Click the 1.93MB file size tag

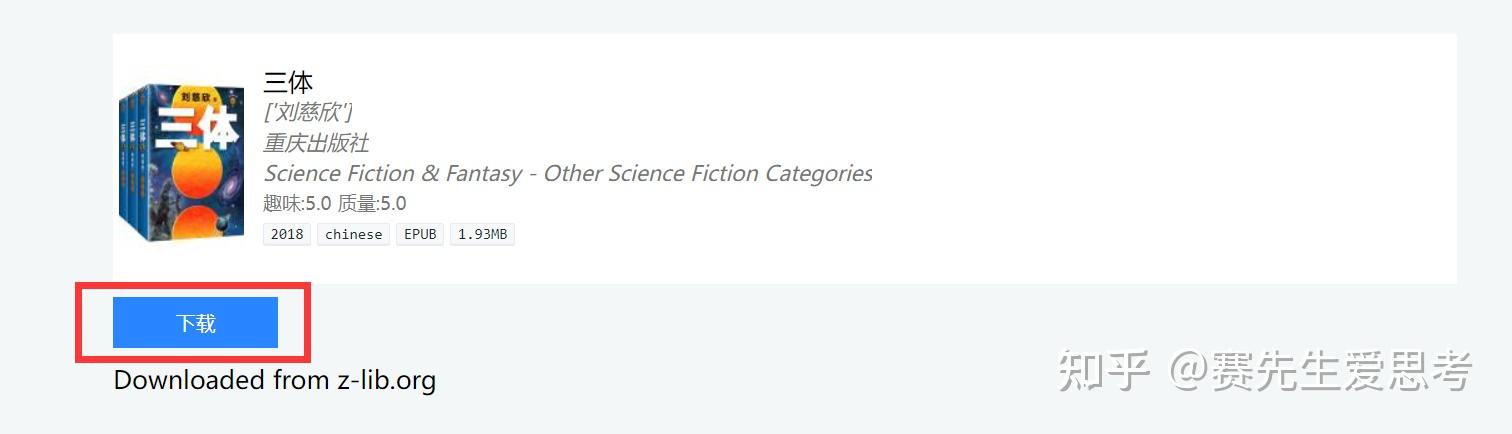click(x=482, y=234)
